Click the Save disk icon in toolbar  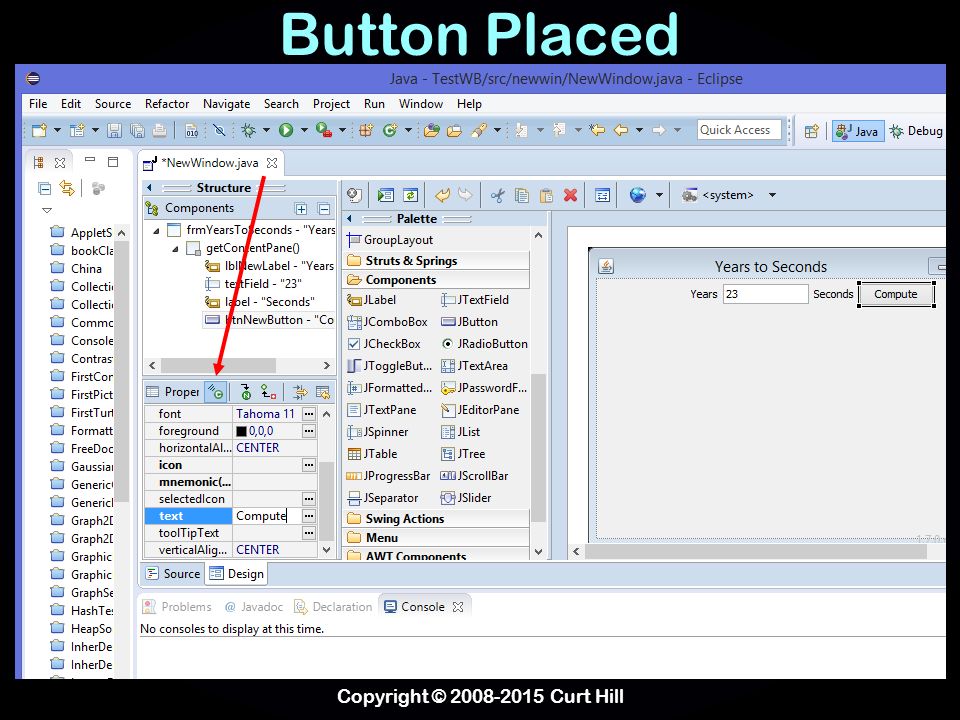pos(114,130)
